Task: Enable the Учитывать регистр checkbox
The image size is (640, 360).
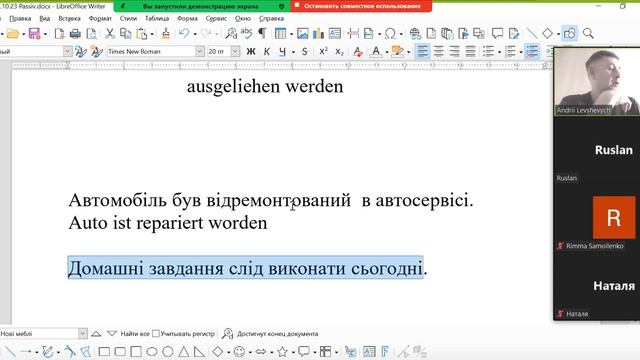Action: pyautogui.click(x=156, y=334)
